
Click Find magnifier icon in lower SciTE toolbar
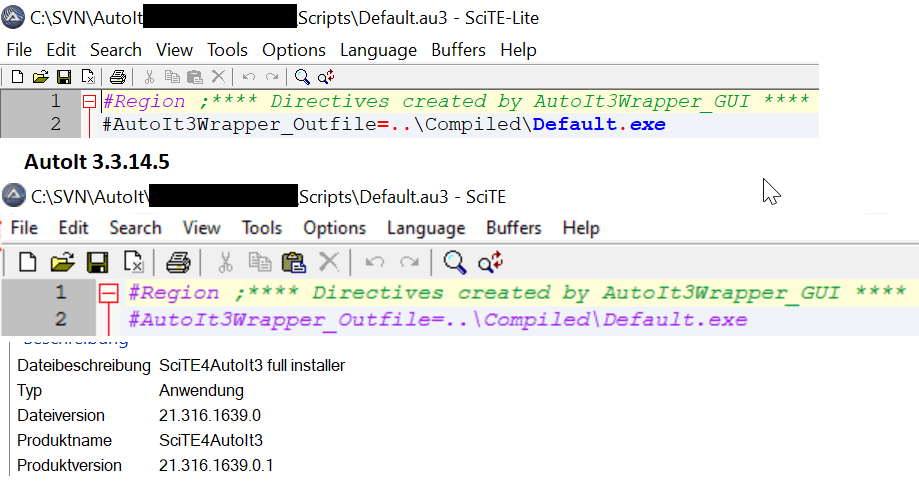455,263
